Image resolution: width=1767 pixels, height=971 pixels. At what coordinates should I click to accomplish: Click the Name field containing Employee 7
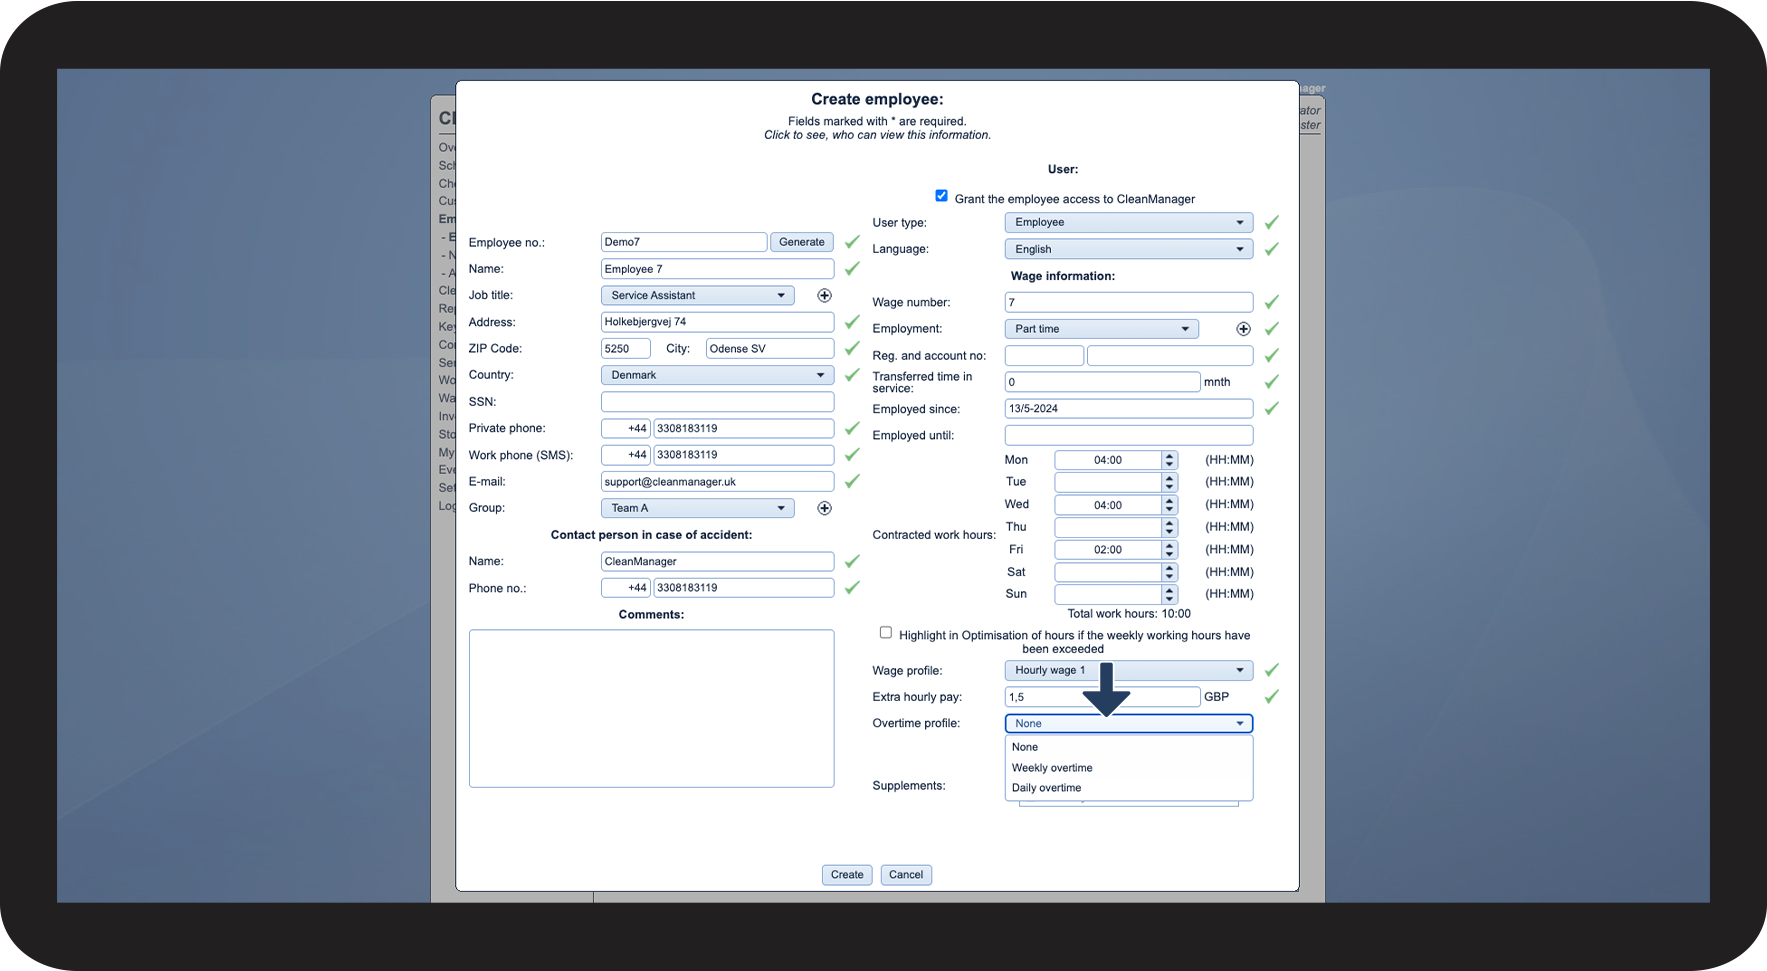click(x=717, y=269)
